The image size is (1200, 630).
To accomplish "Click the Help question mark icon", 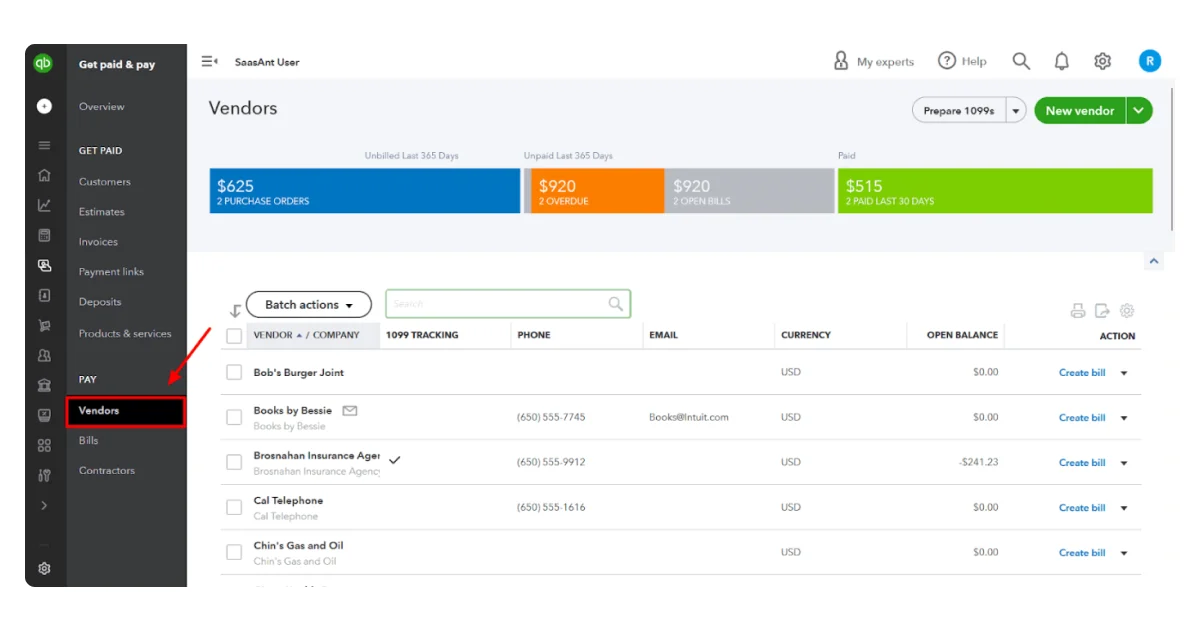I will 947,61.
